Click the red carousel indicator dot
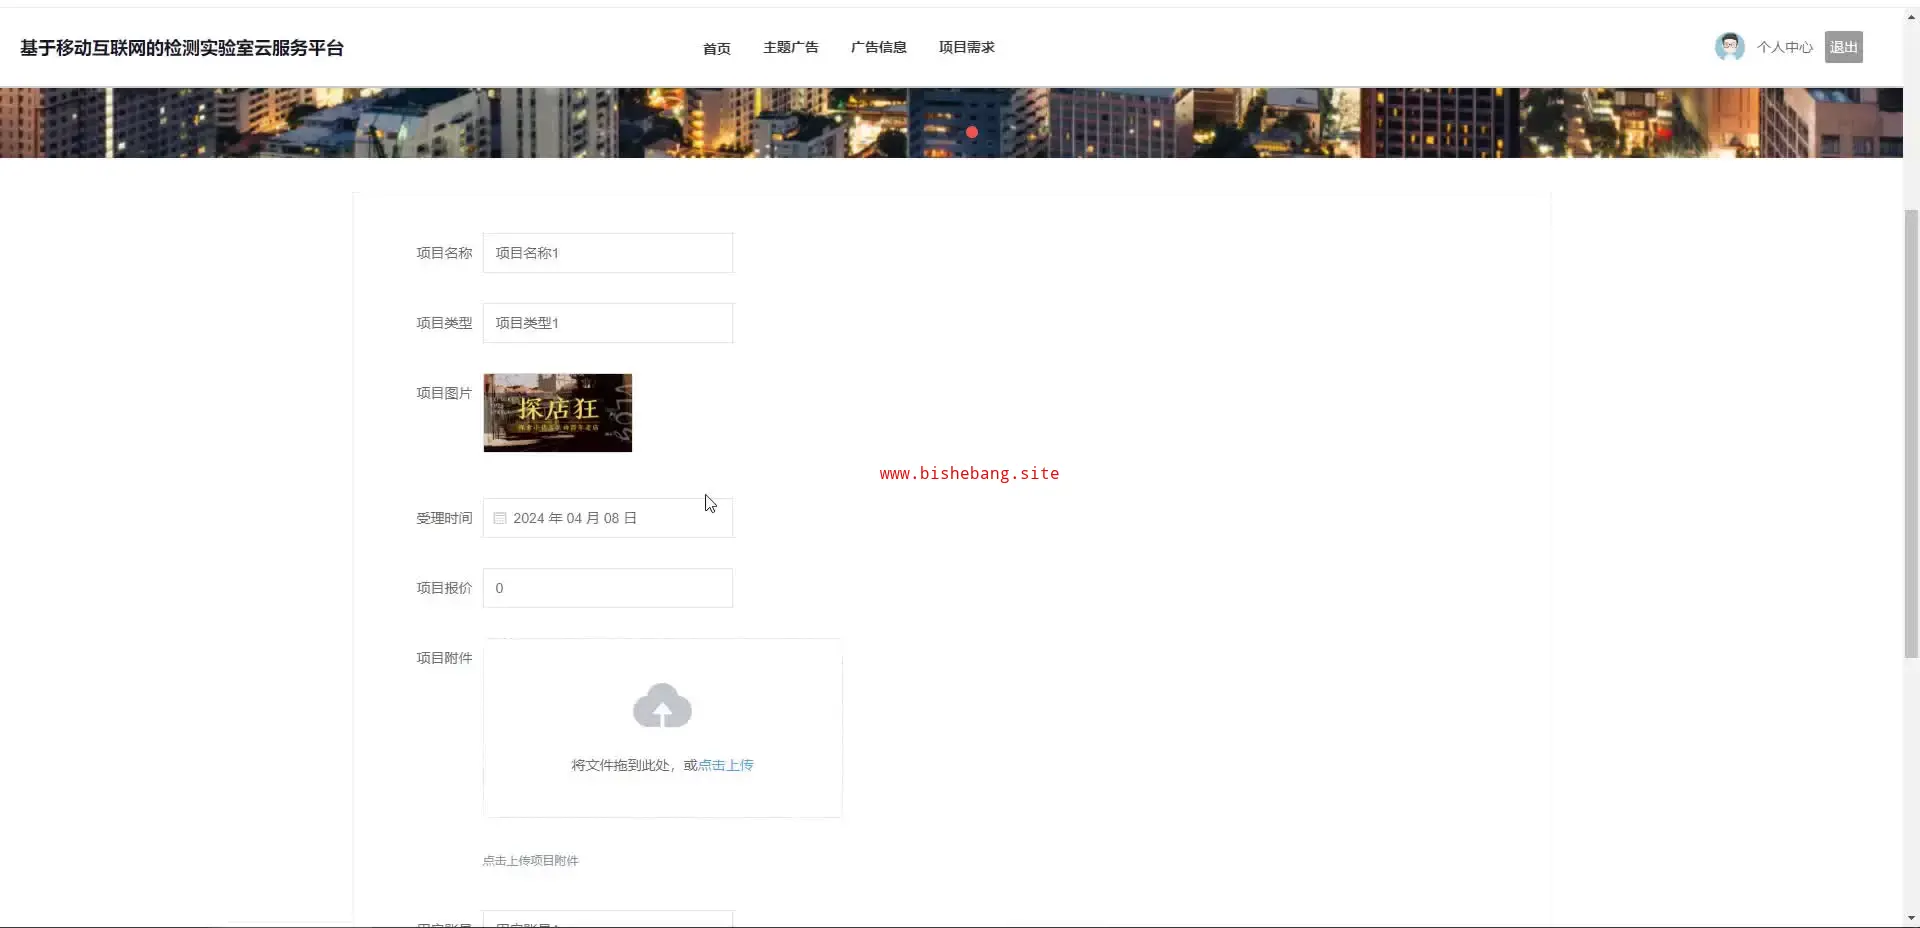This screenshot has height=928, width=1920. tap(972, 132)
